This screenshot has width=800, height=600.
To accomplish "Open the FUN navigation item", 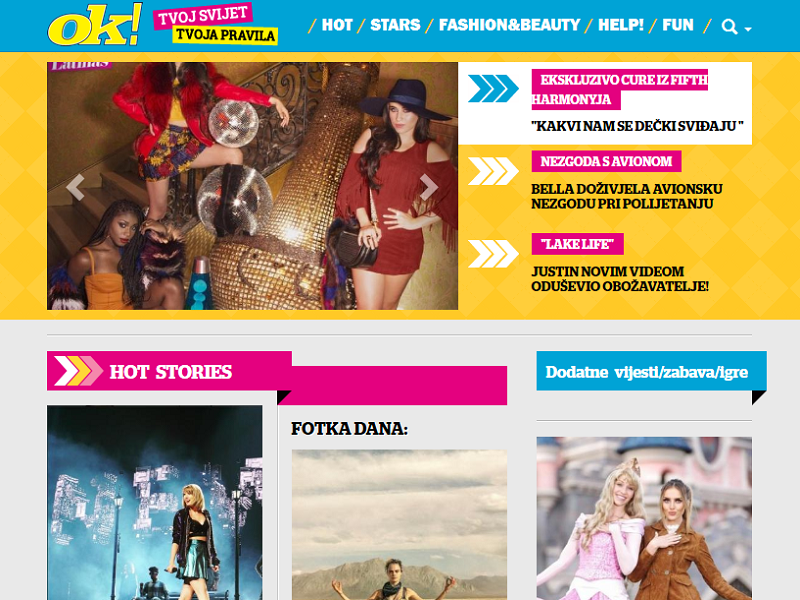I will [x=678, y=25].
